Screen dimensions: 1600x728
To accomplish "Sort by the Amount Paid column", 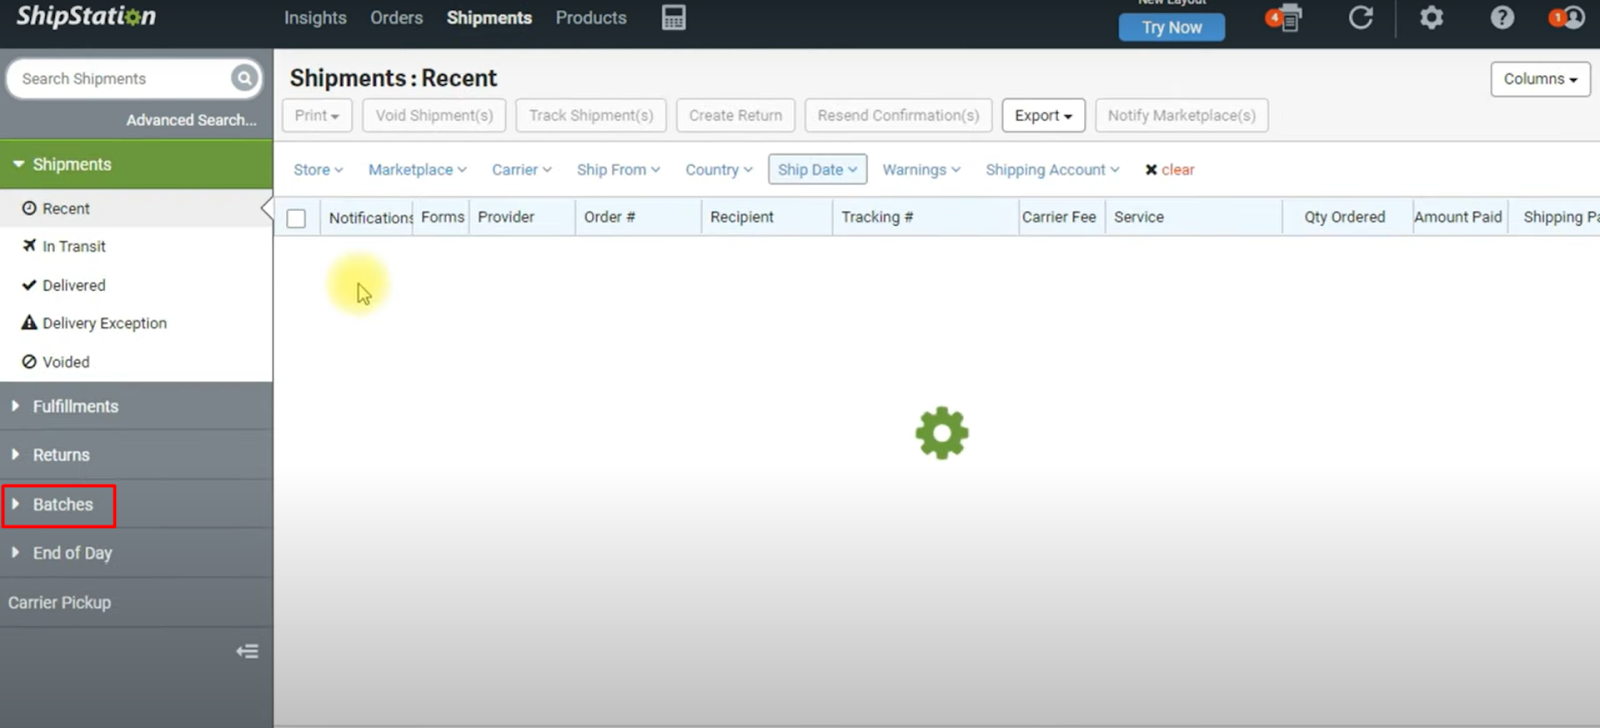I will coord(1460,217).
